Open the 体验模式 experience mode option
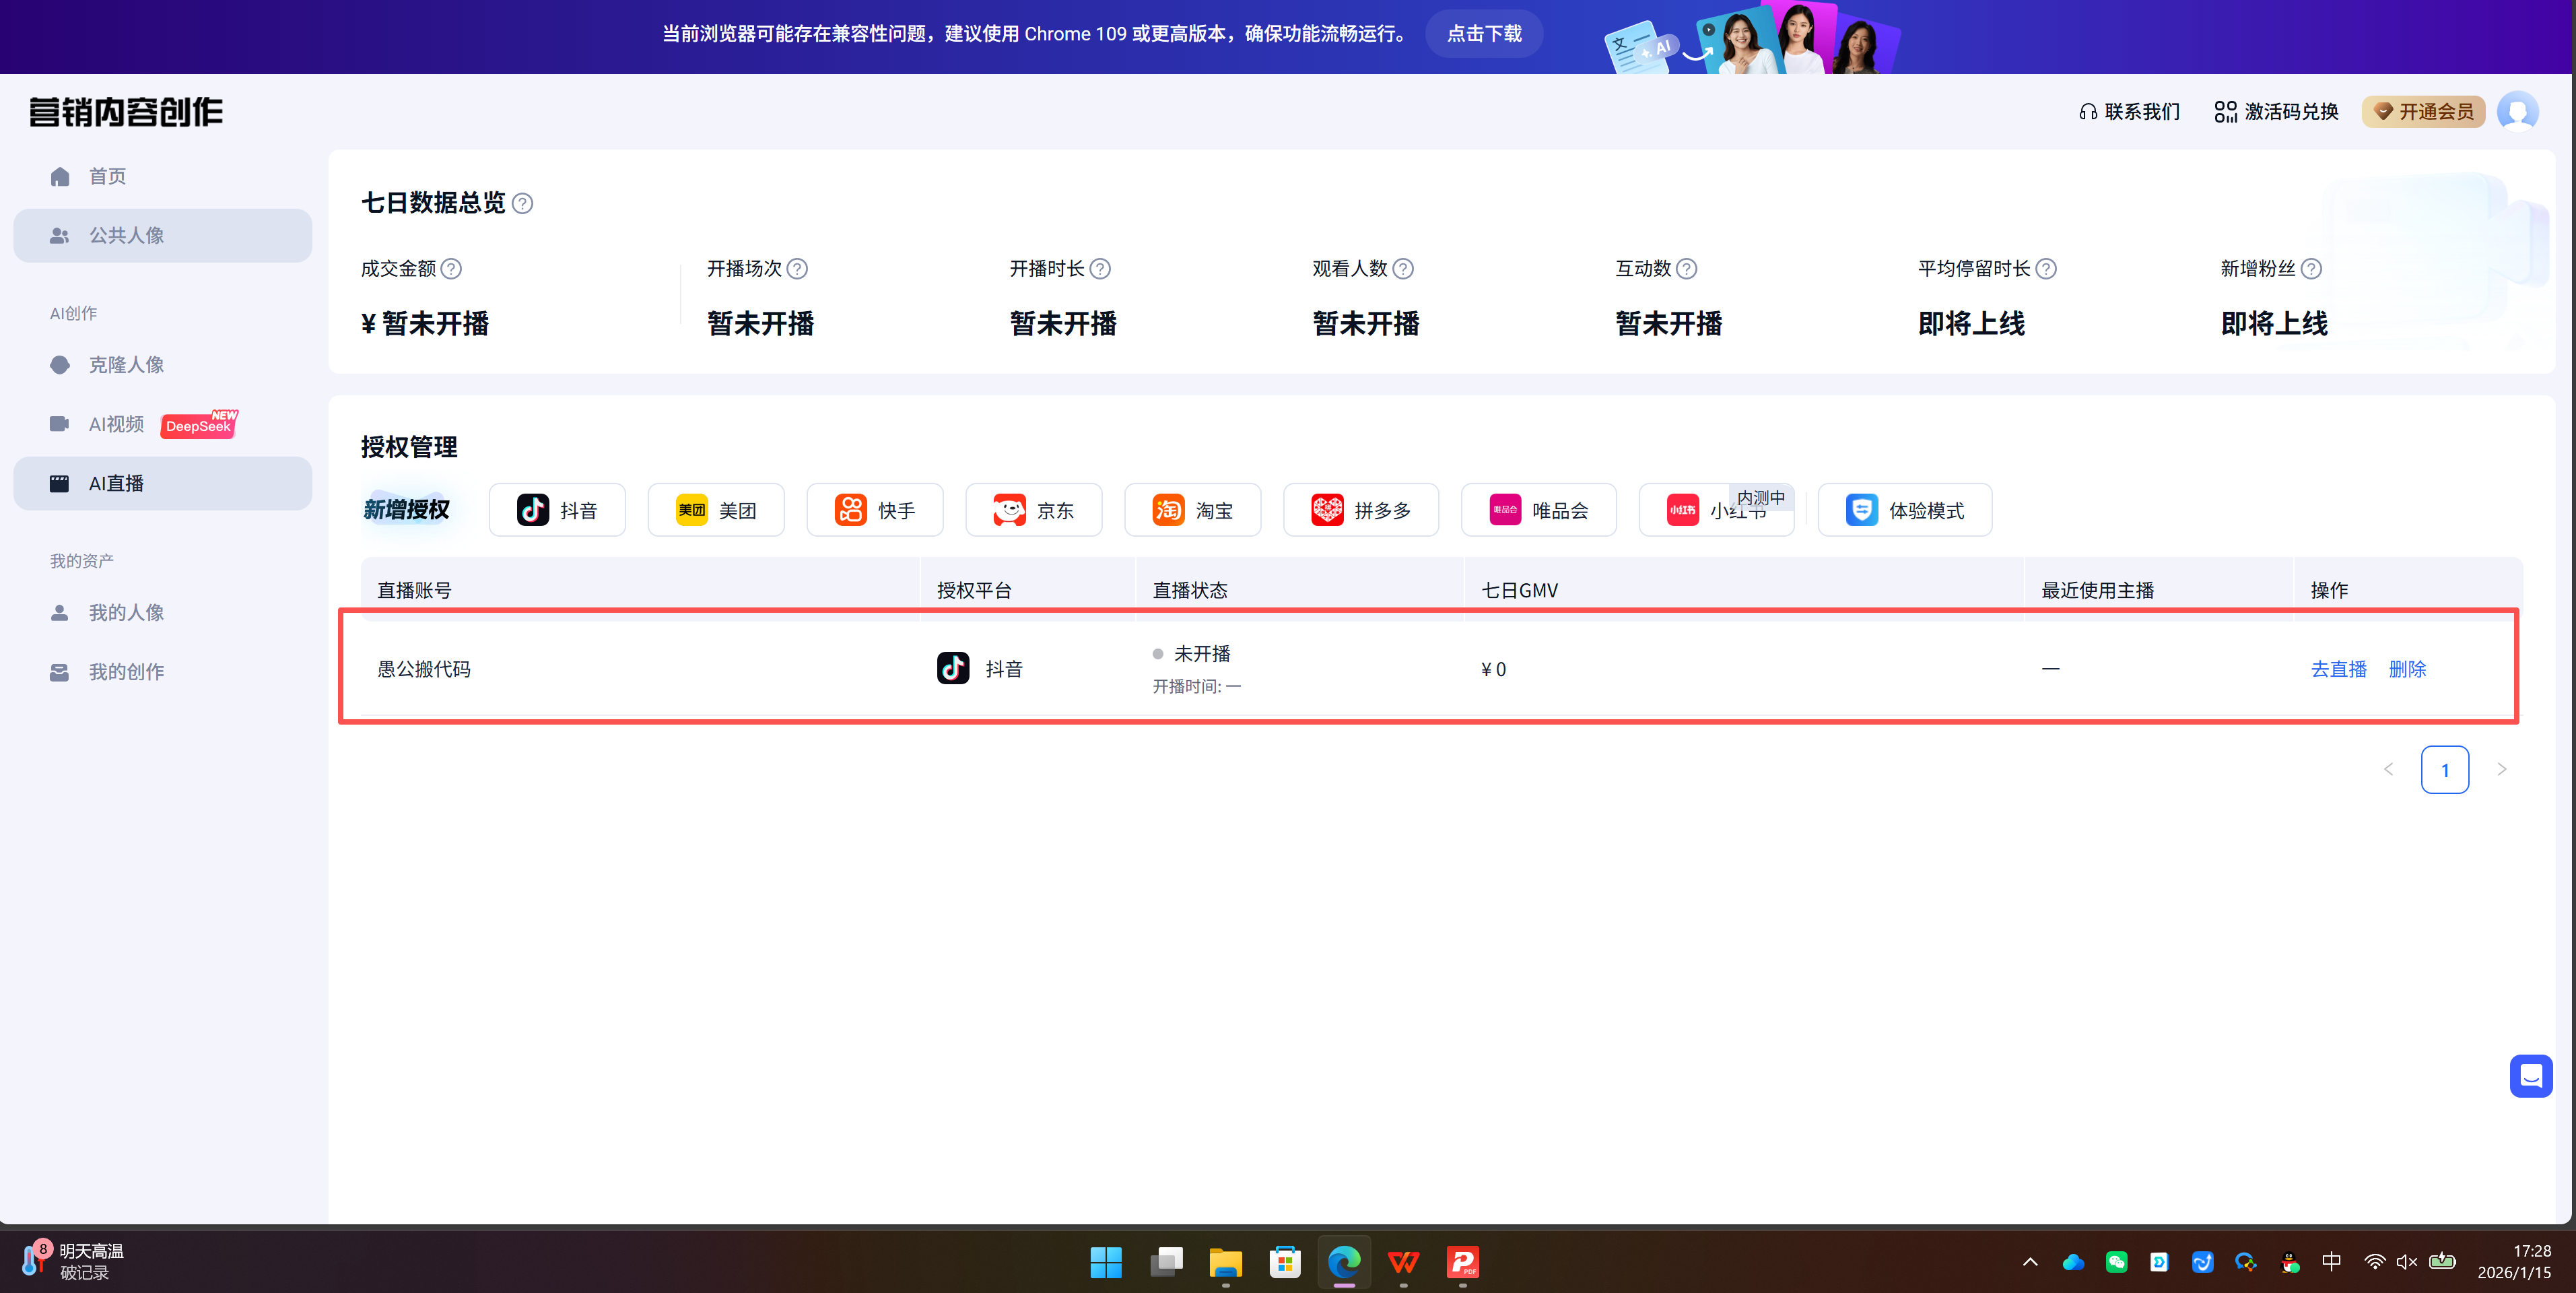The width and height of the screenshot is (2576, 1293). tap(1904, 510)
